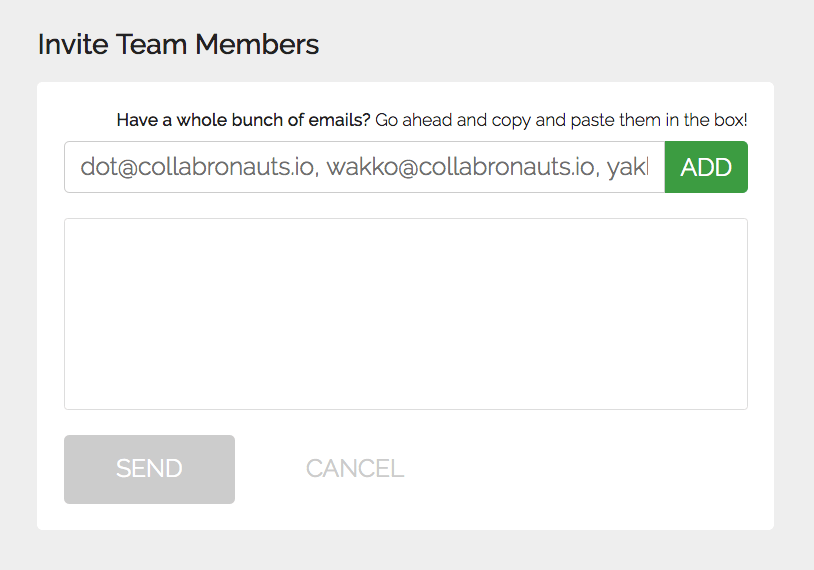Send invitations with the gray SEND button
814x570 pixels.
pos(150,469)
